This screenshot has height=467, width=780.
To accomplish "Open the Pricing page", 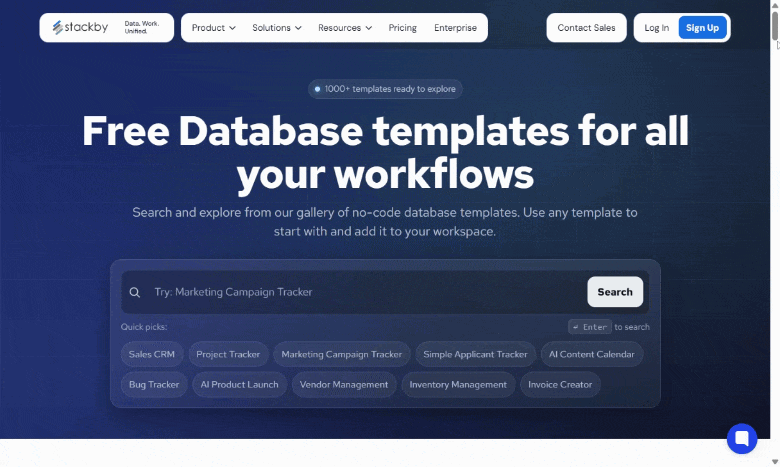I will [403, 28].
